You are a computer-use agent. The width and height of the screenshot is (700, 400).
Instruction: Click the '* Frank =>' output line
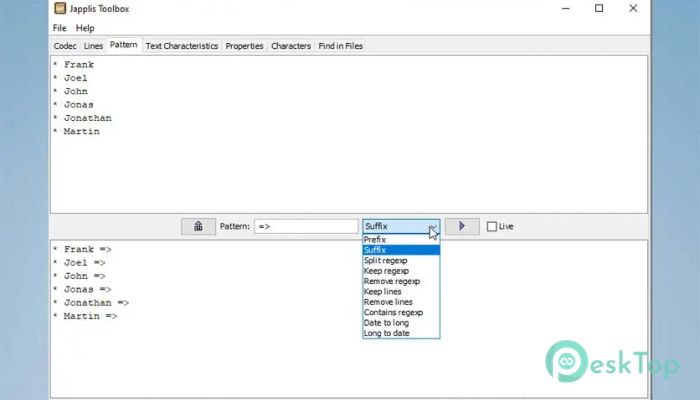(x=82, y=250)
